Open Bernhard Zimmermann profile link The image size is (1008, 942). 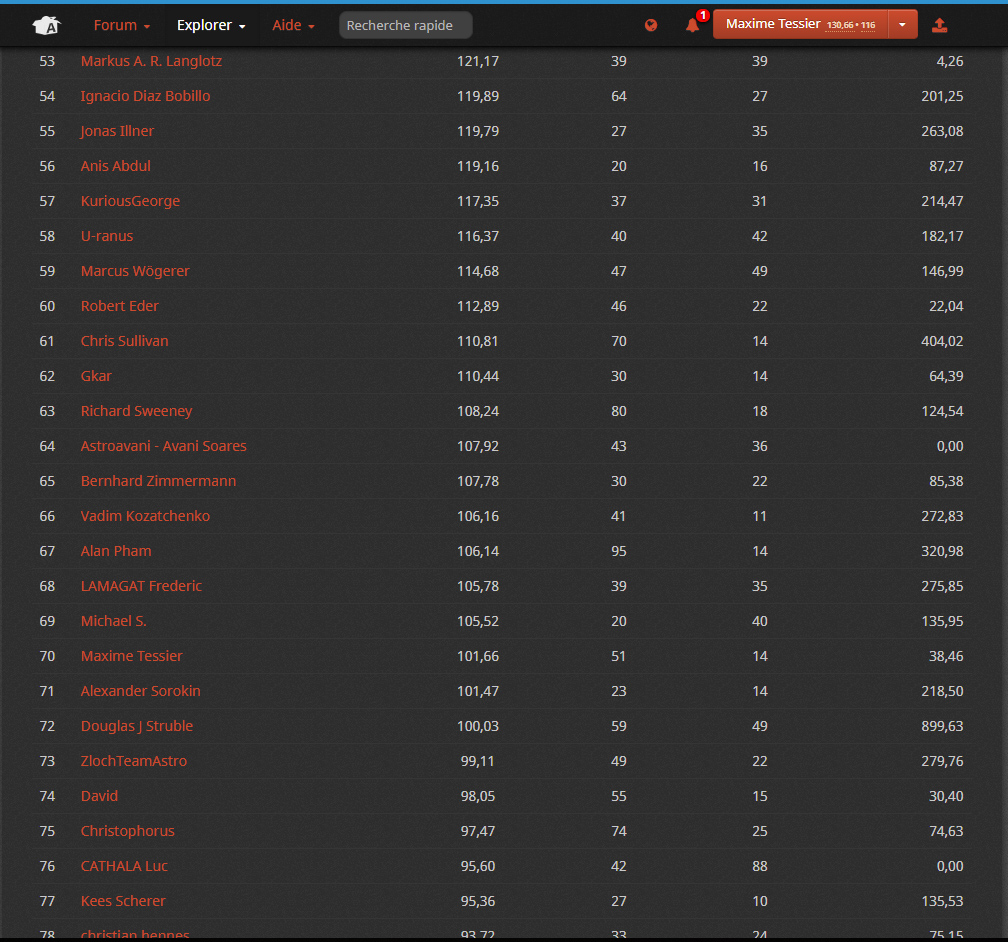tap(158, 481)
